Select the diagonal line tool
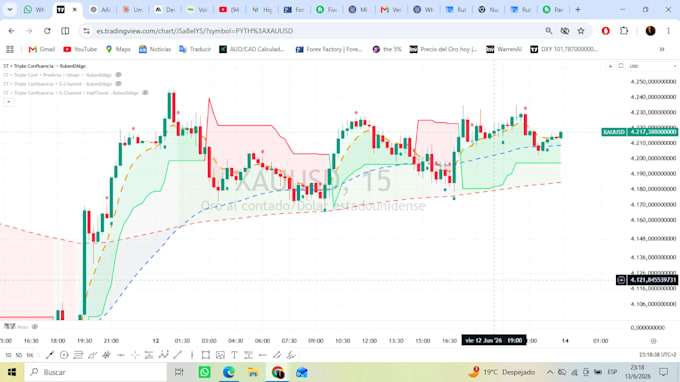The image size is (680, 382). [x=177, y=355]
